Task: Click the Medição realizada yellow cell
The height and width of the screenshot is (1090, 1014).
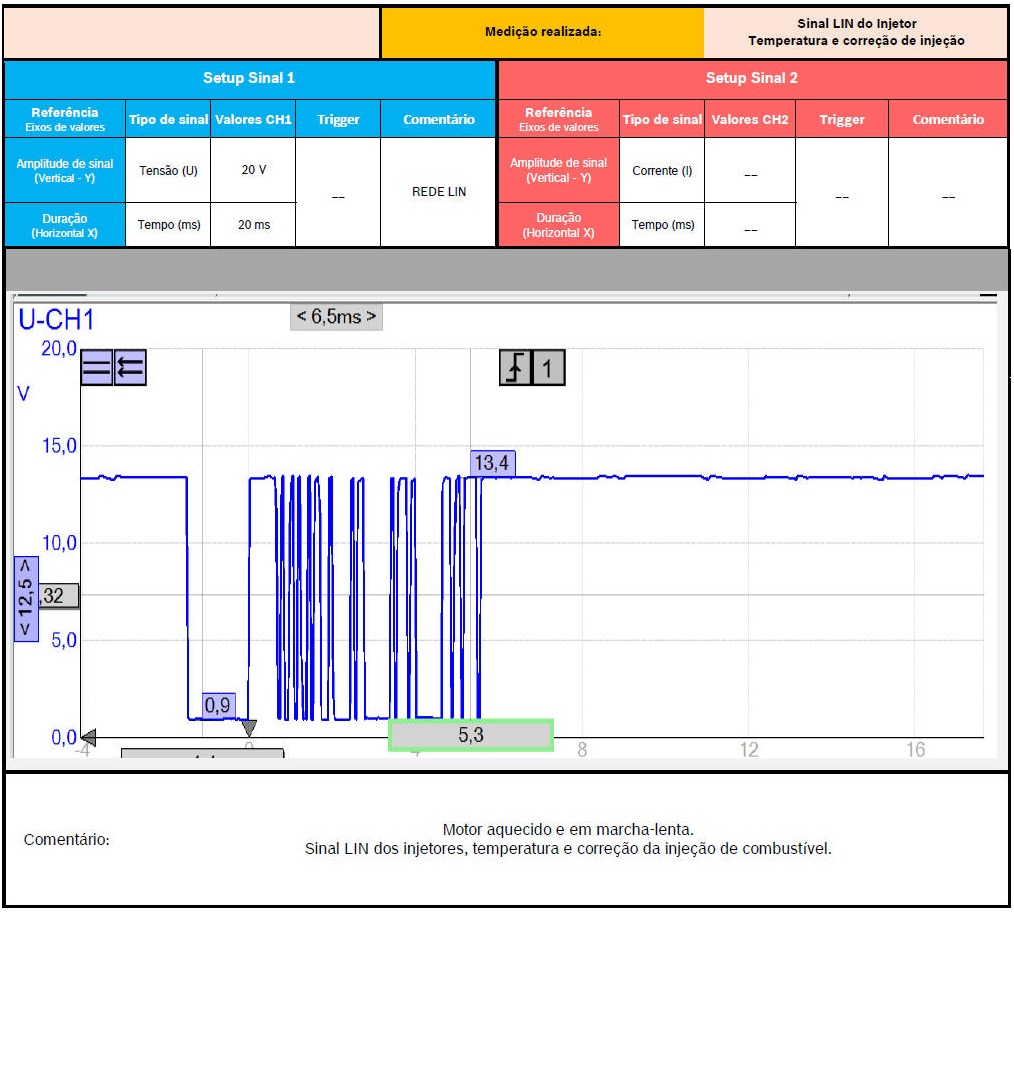Action: click(x=542, y=32)
